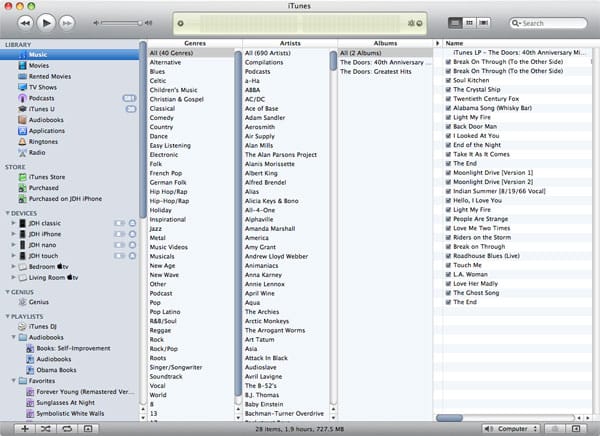Viewport: 600px width, 436px height.
Task: Uncheck Twentieth Century Fox track
Action: pos(448,99)
